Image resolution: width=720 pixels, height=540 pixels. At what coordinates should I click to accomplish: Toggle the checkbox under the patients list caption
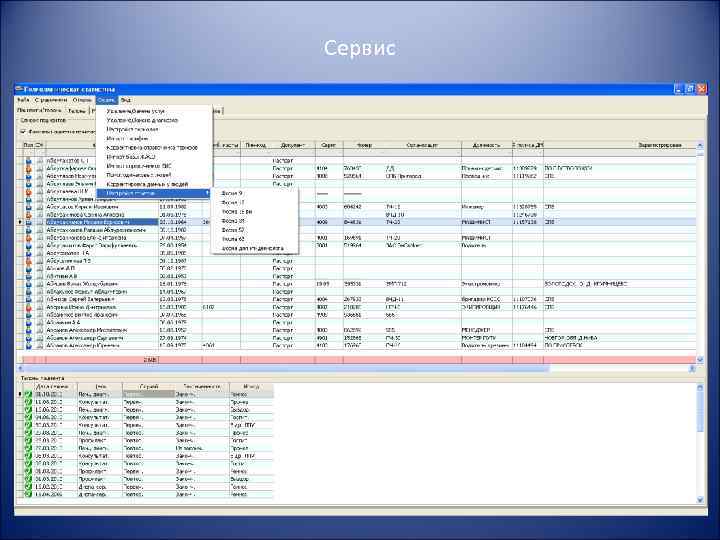click(x=23, y=132)
